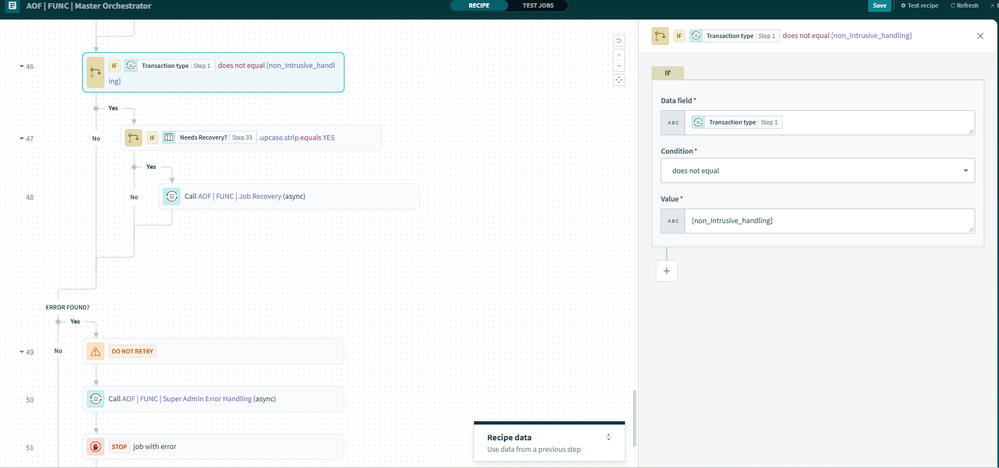
Task: Switch to the Test Jobs tab
Action: point(538,6)
